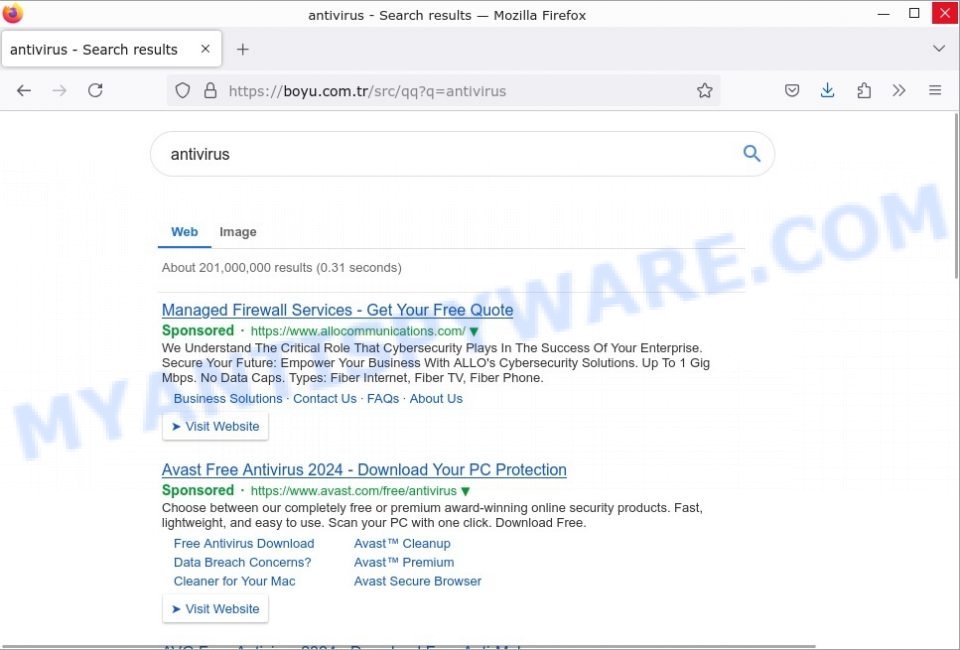Image resolution: width=960 pixels, height=650 pixels.
Task: Open Free Antivirus Download sitelink
Action: pos(244,544)
